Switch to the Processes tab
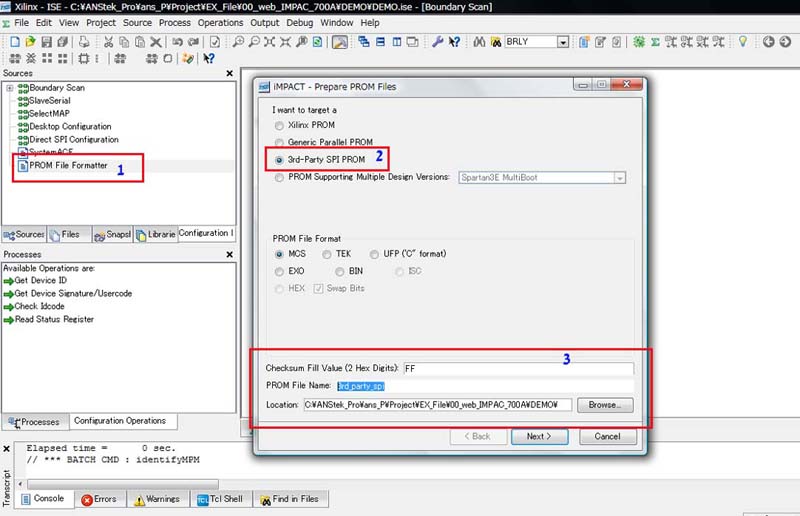800x516 pixels. click(35, 422)
